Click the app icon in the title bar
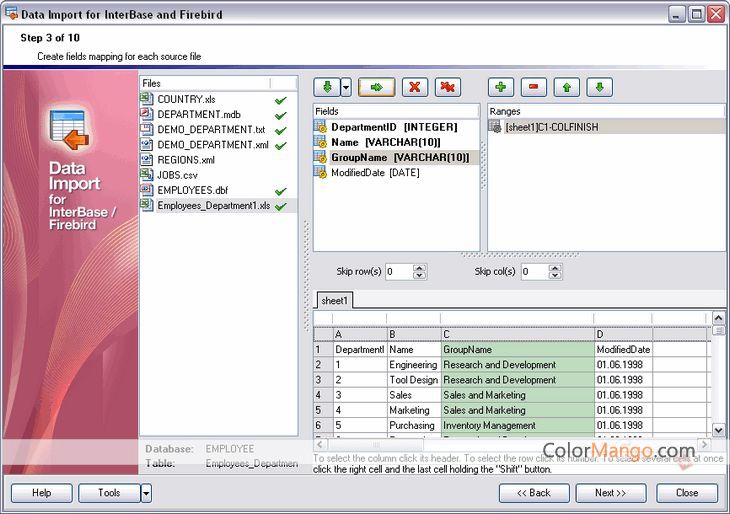730x514 pixels. (11, 14)
